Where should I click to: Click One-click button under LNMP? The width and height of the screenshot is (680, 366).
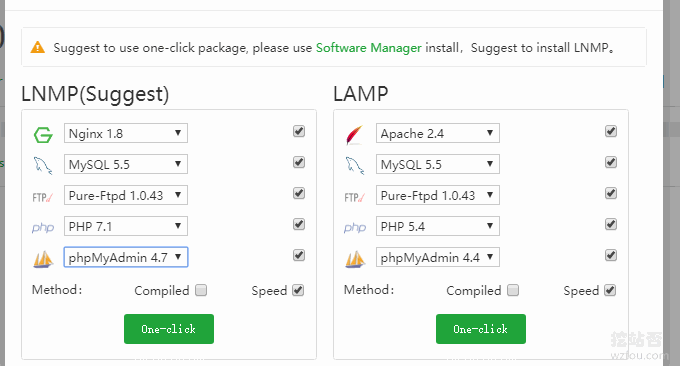coord(169,329)
